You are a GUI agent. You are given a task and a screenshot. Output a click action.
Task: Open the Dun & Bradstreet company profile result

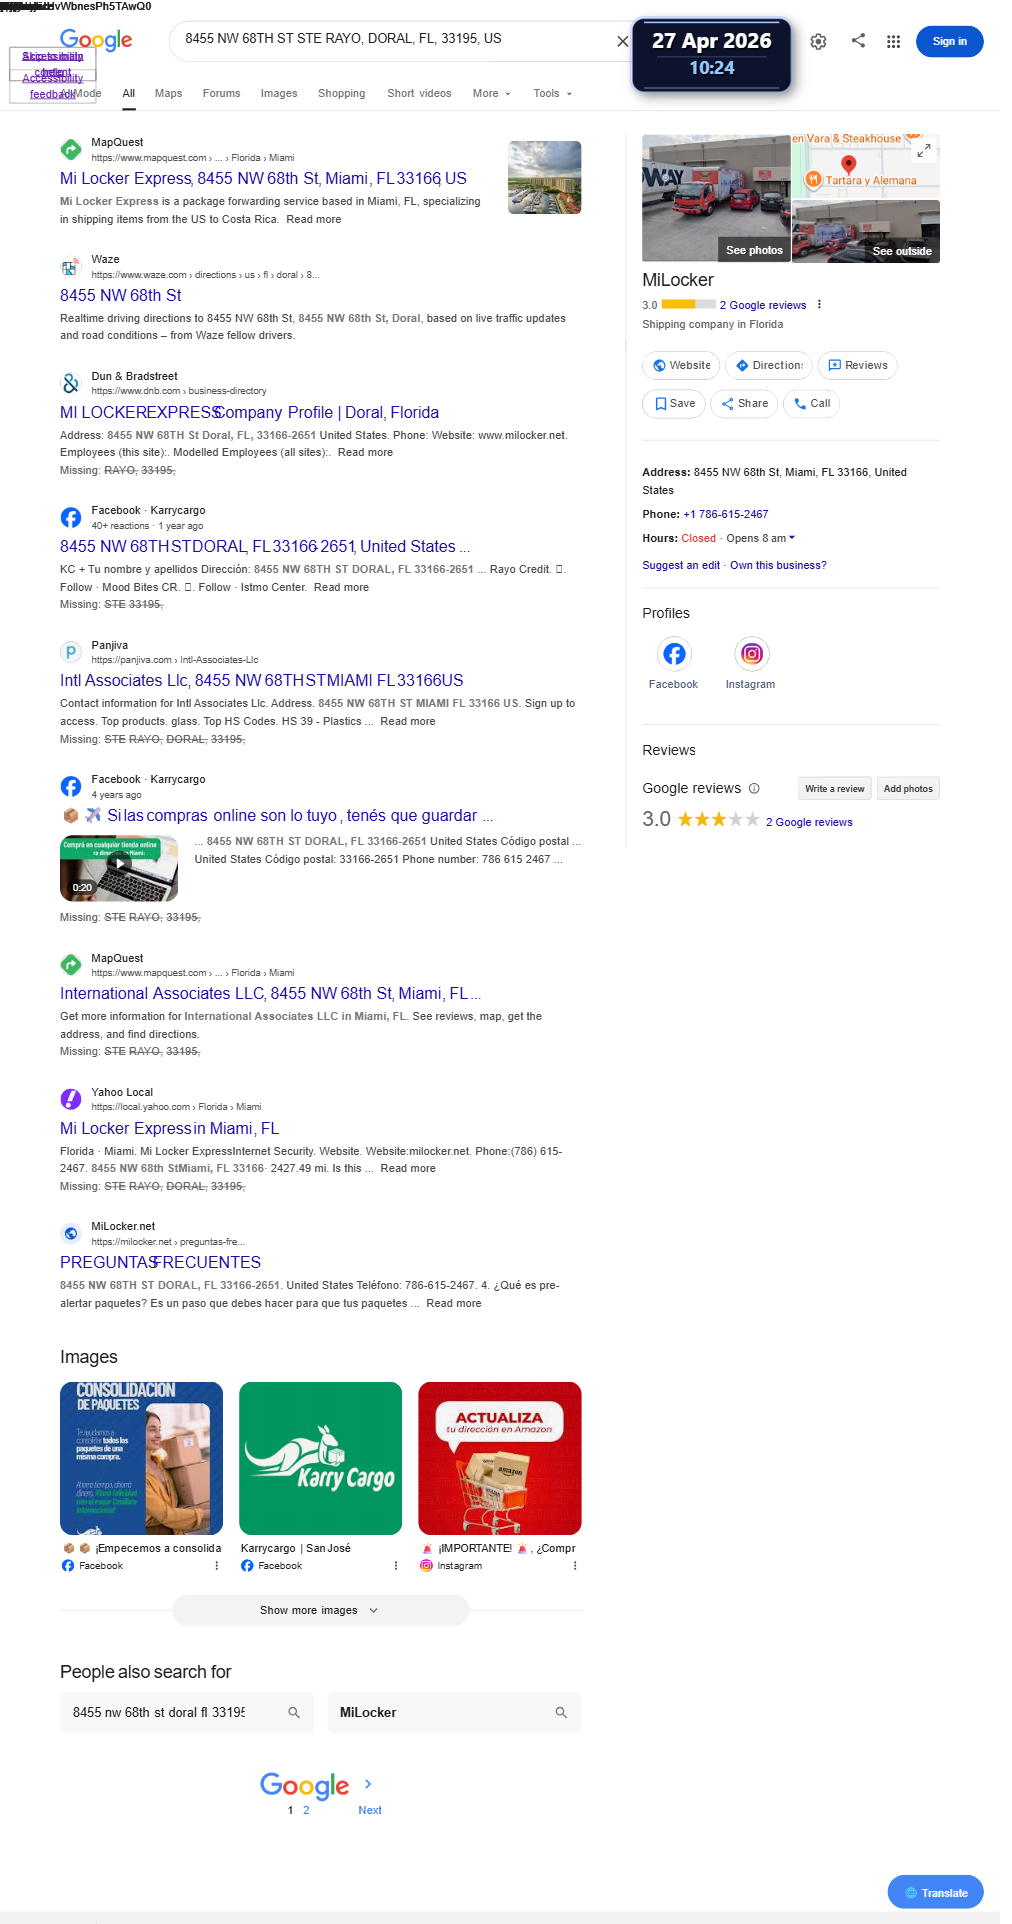click(x=249, y=412)
